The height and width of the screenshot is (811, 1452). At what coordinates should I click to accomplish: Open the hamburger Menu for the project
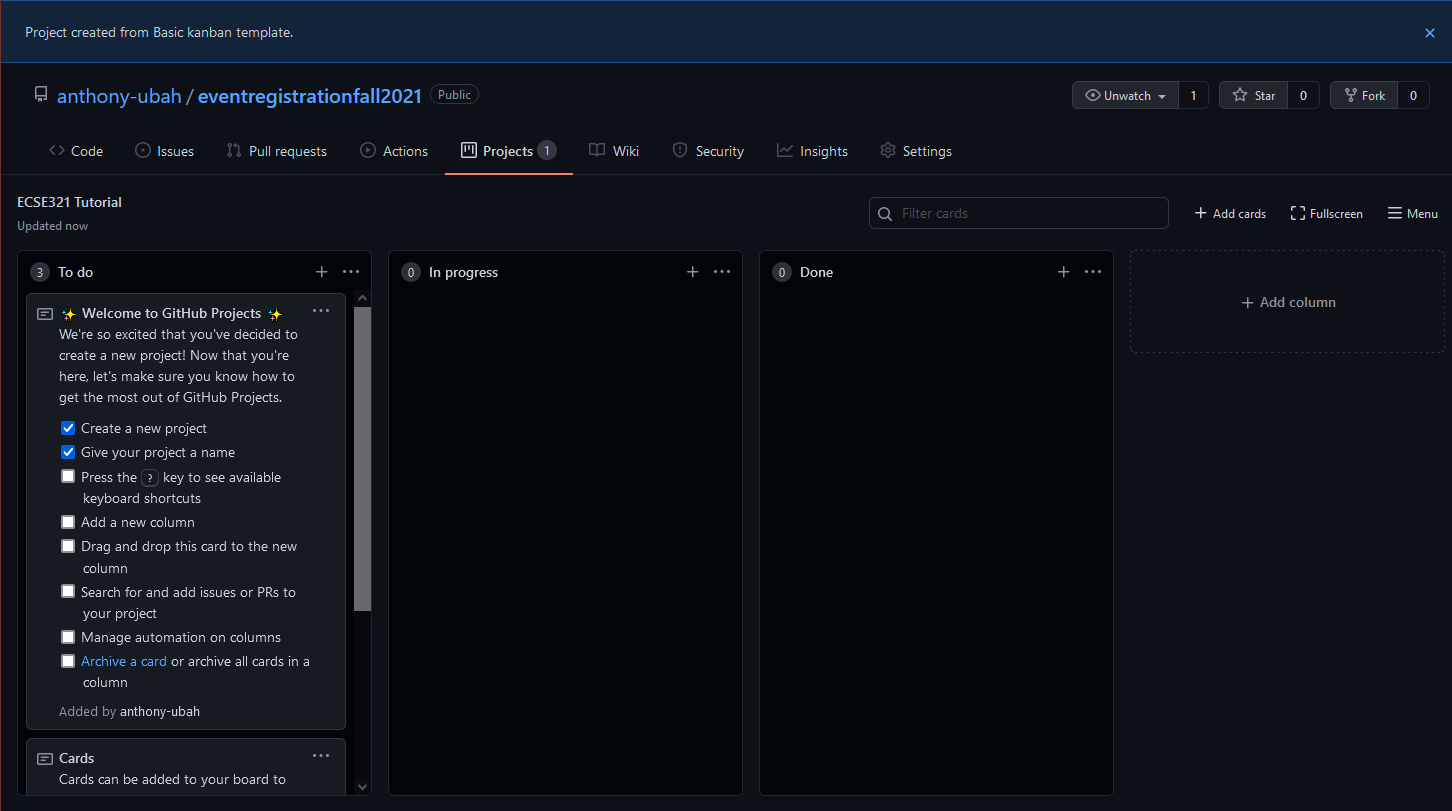pyautogui.click(x=1412, y=213)
